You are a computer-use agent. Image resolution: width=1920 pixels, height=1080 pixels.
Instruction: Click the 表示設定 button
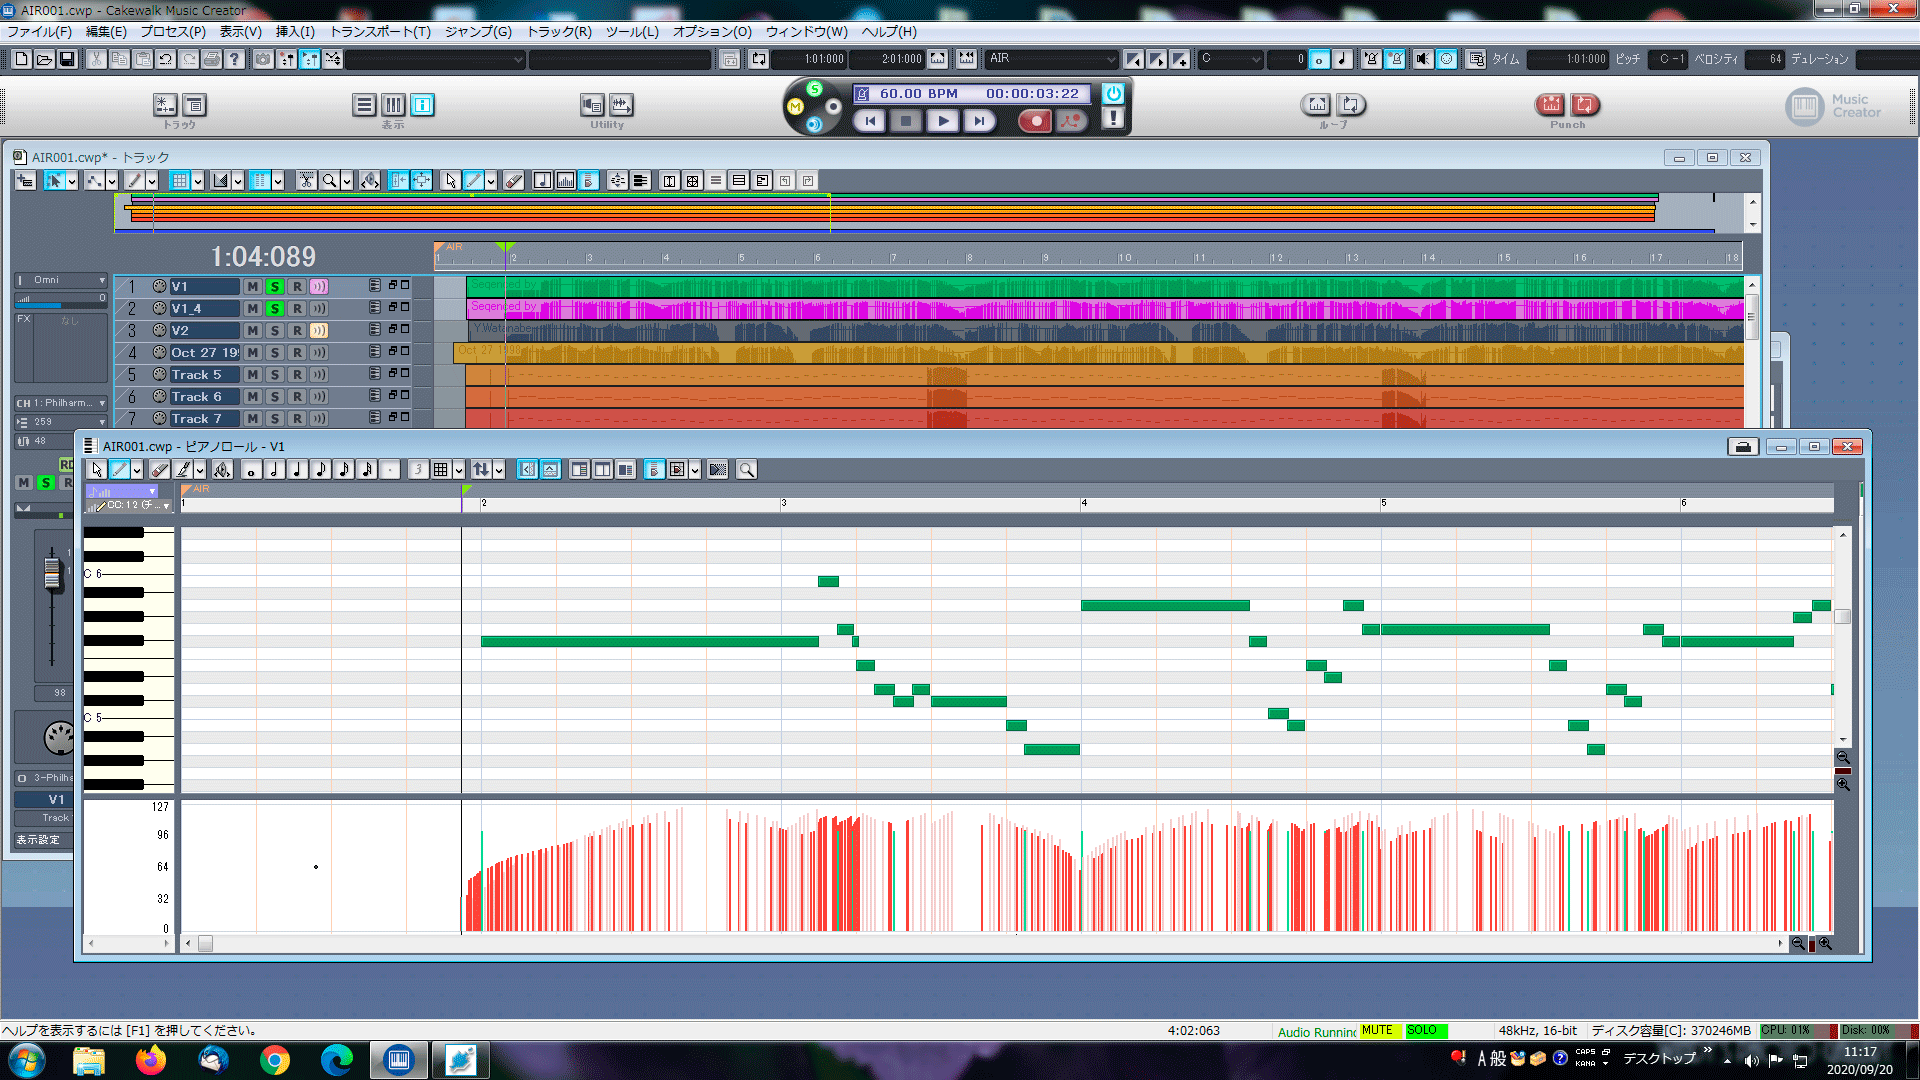38,840
